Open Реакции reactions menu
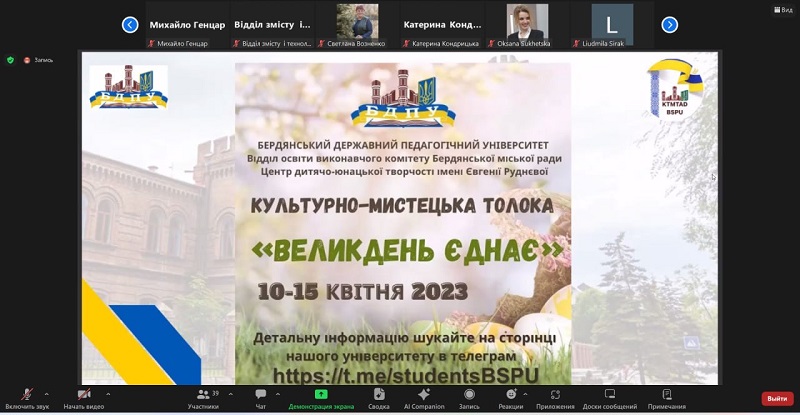The width and height of the screenshot is (800, 415). (x=511, y=399)
